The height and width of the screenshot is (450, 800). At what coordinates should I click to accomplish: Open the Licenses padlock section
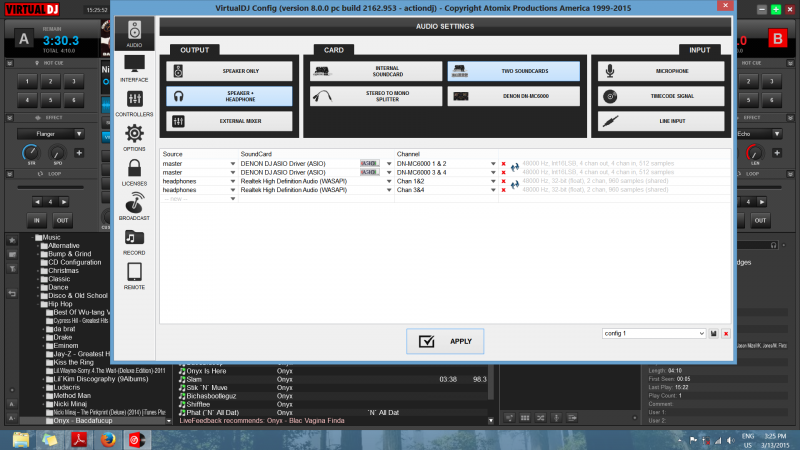tap(134, 172)
